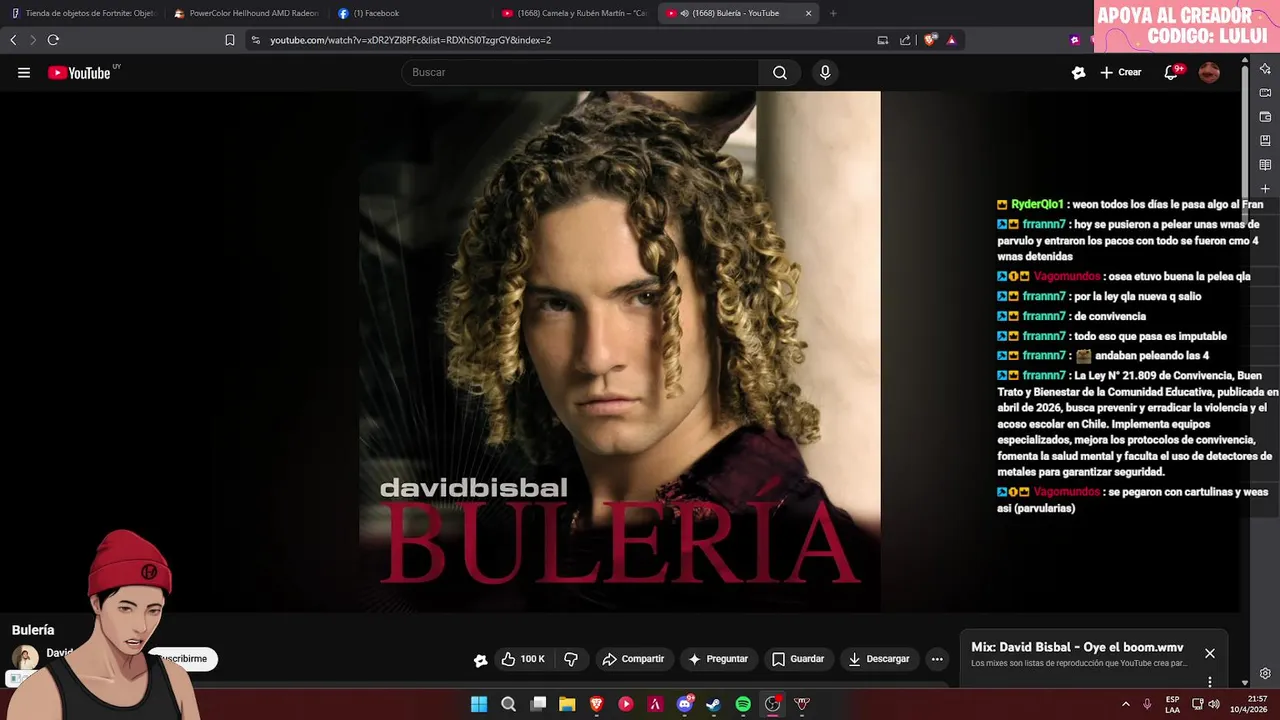The width and height of the screenshot is (1280, 720).
Task: Click the share page icon in address bar
Action: point(905,40)
